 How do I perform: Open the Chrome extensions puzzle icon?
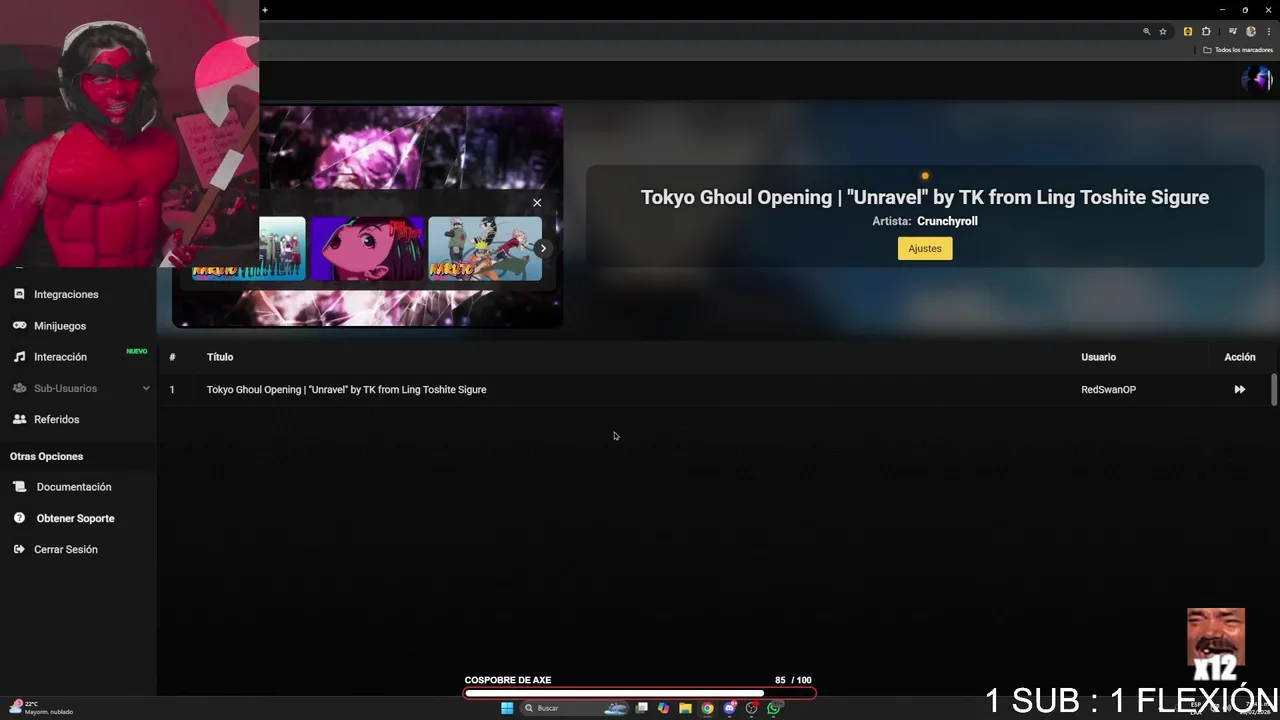click(x=1206, y=32)
